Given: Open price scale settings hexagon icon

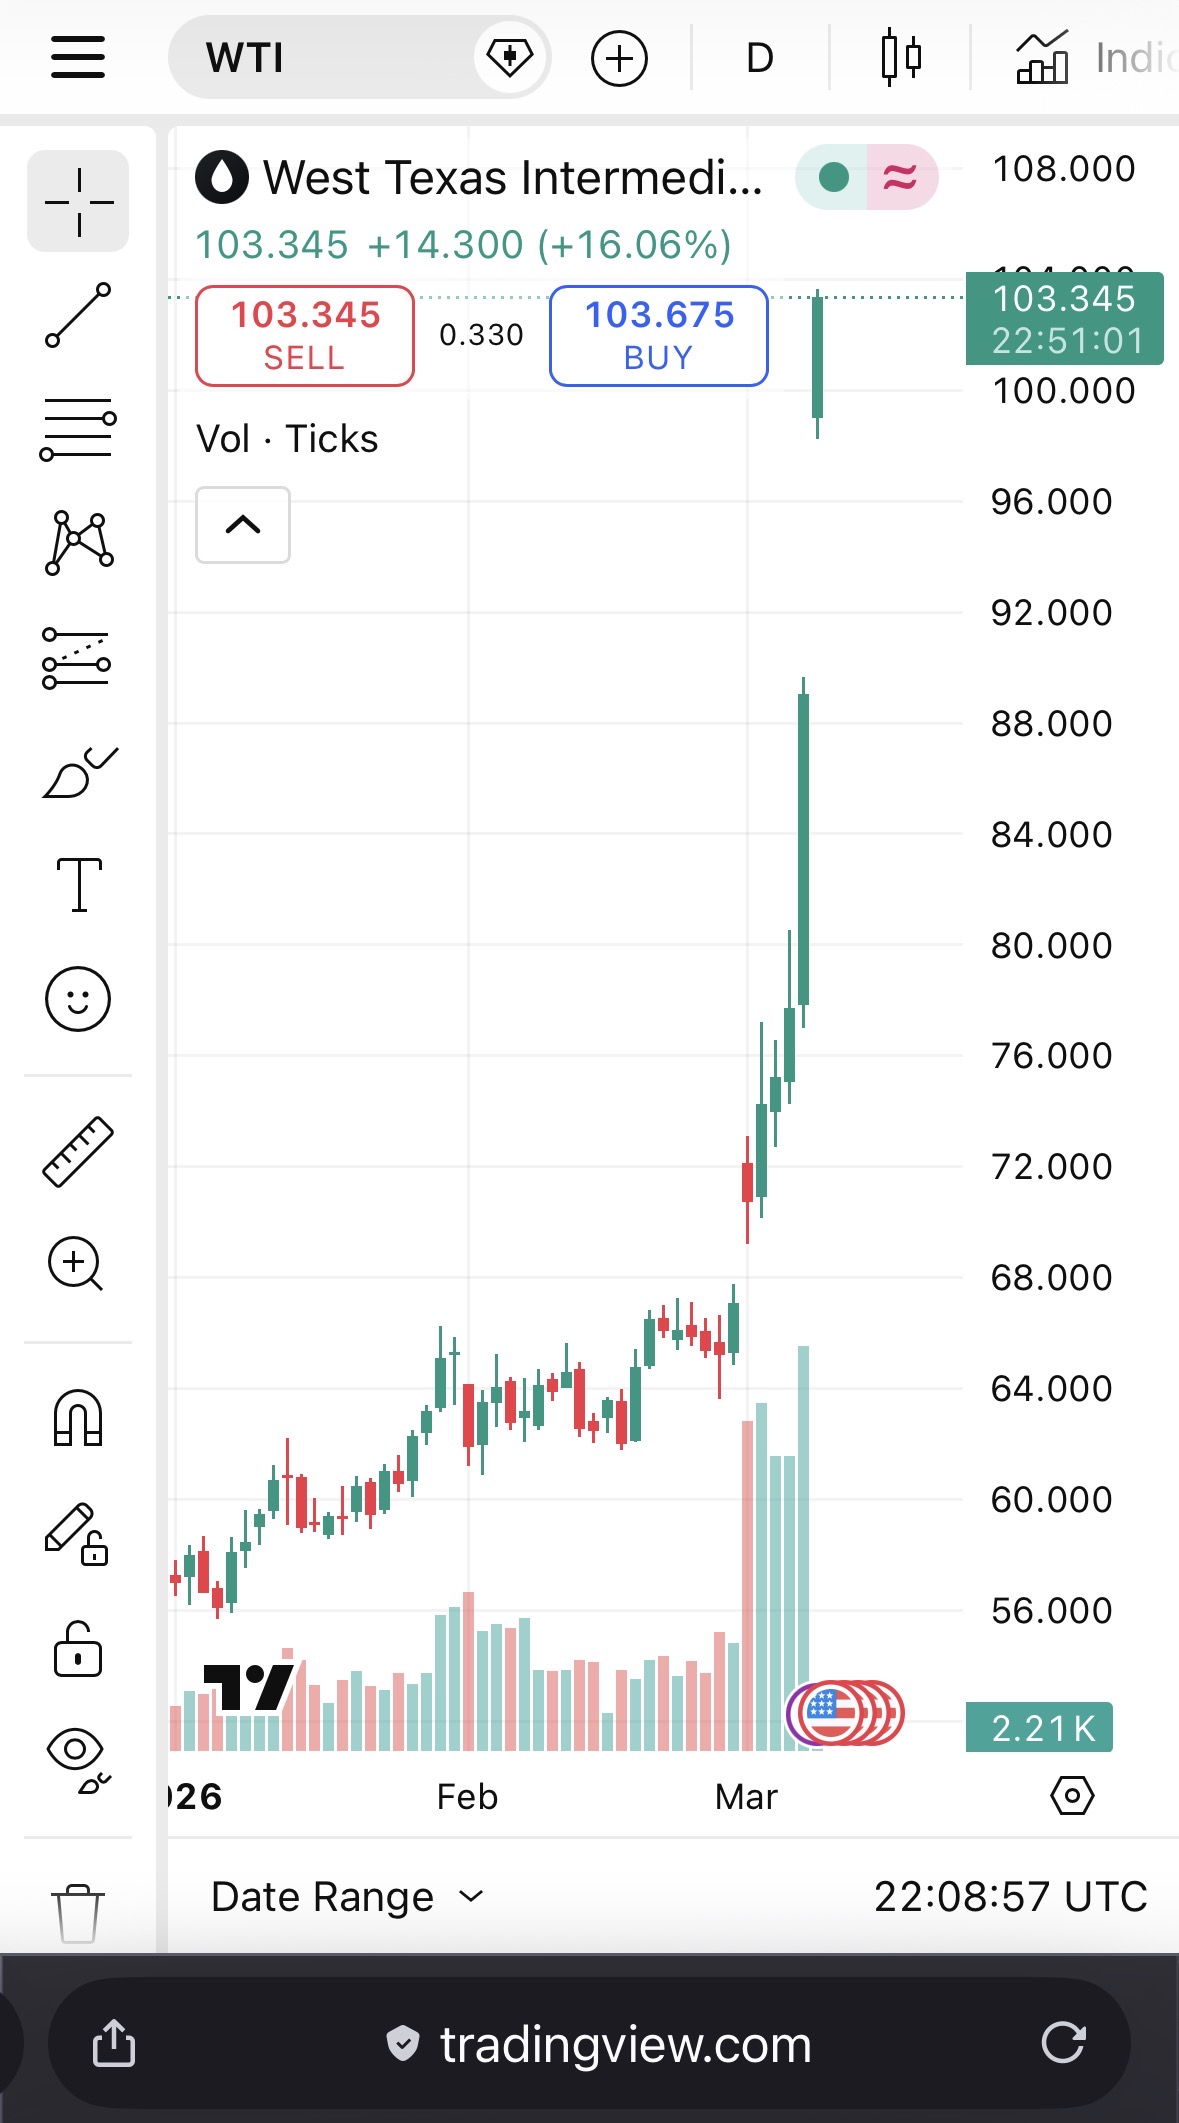Looking at the screenshot, I should click(1072, 1796).
